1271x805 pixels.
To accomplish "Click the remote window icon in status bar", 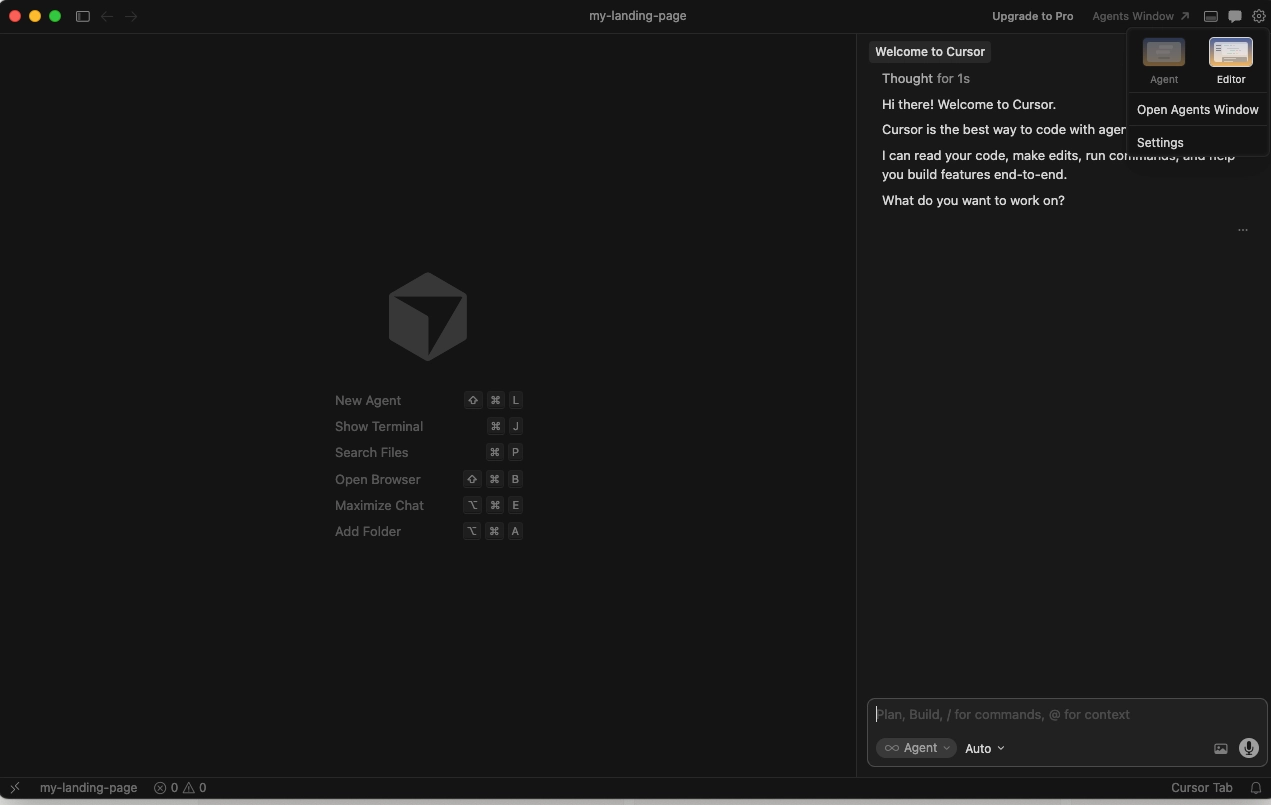I will 15,788.
